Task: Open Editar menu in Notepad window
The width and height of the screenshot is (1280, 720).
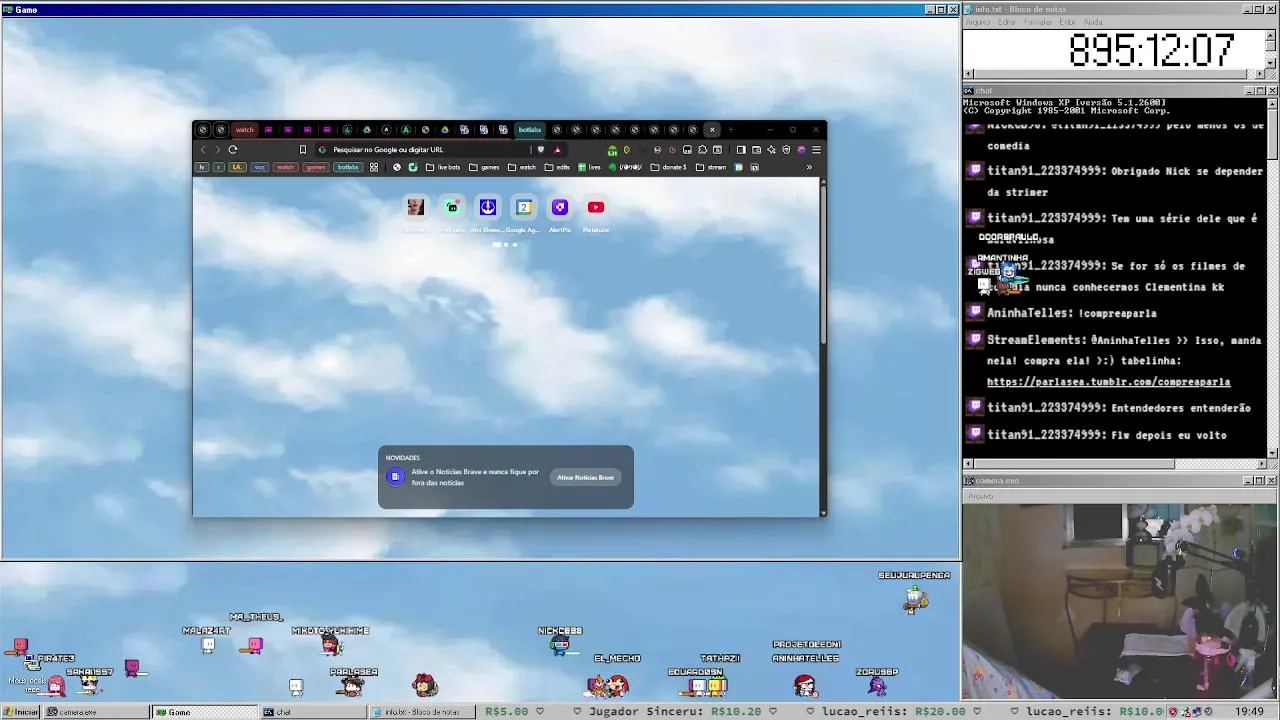Action: point(1007,22)
